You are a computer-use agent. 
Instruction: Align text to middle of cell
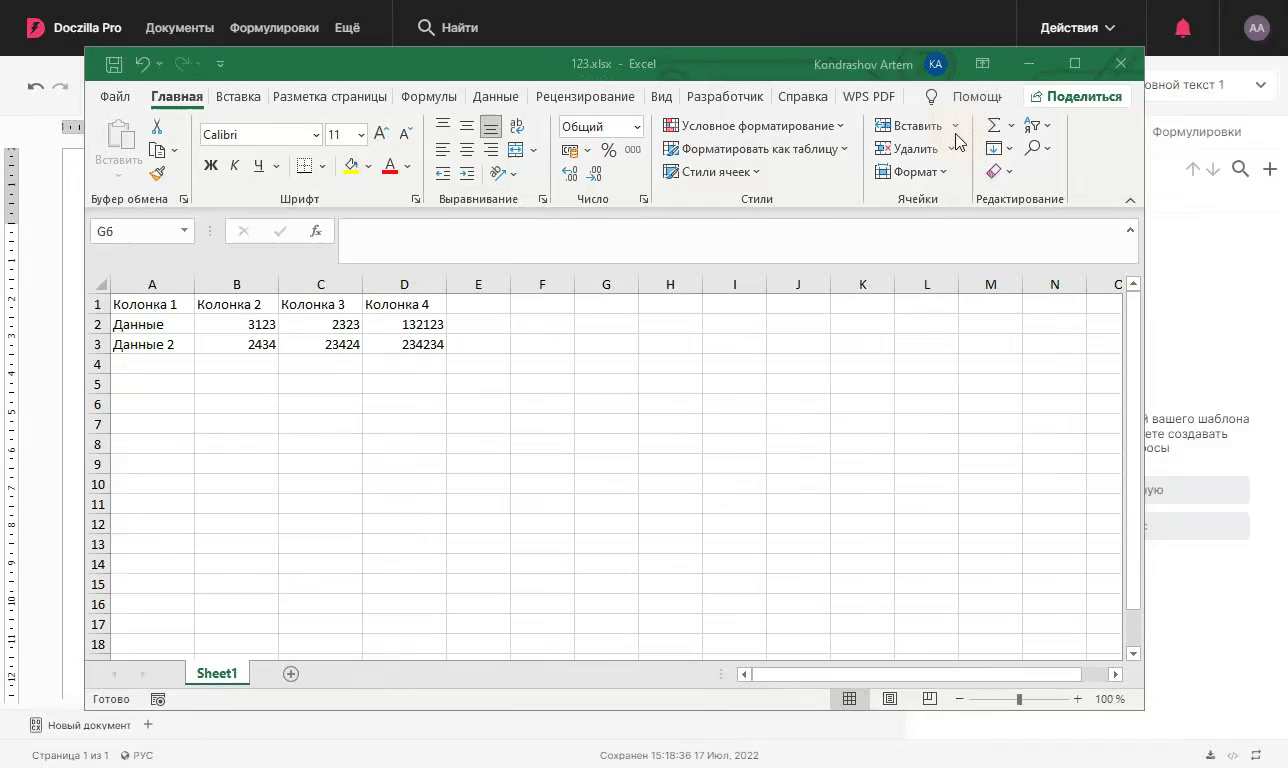[x=467, y=126]
